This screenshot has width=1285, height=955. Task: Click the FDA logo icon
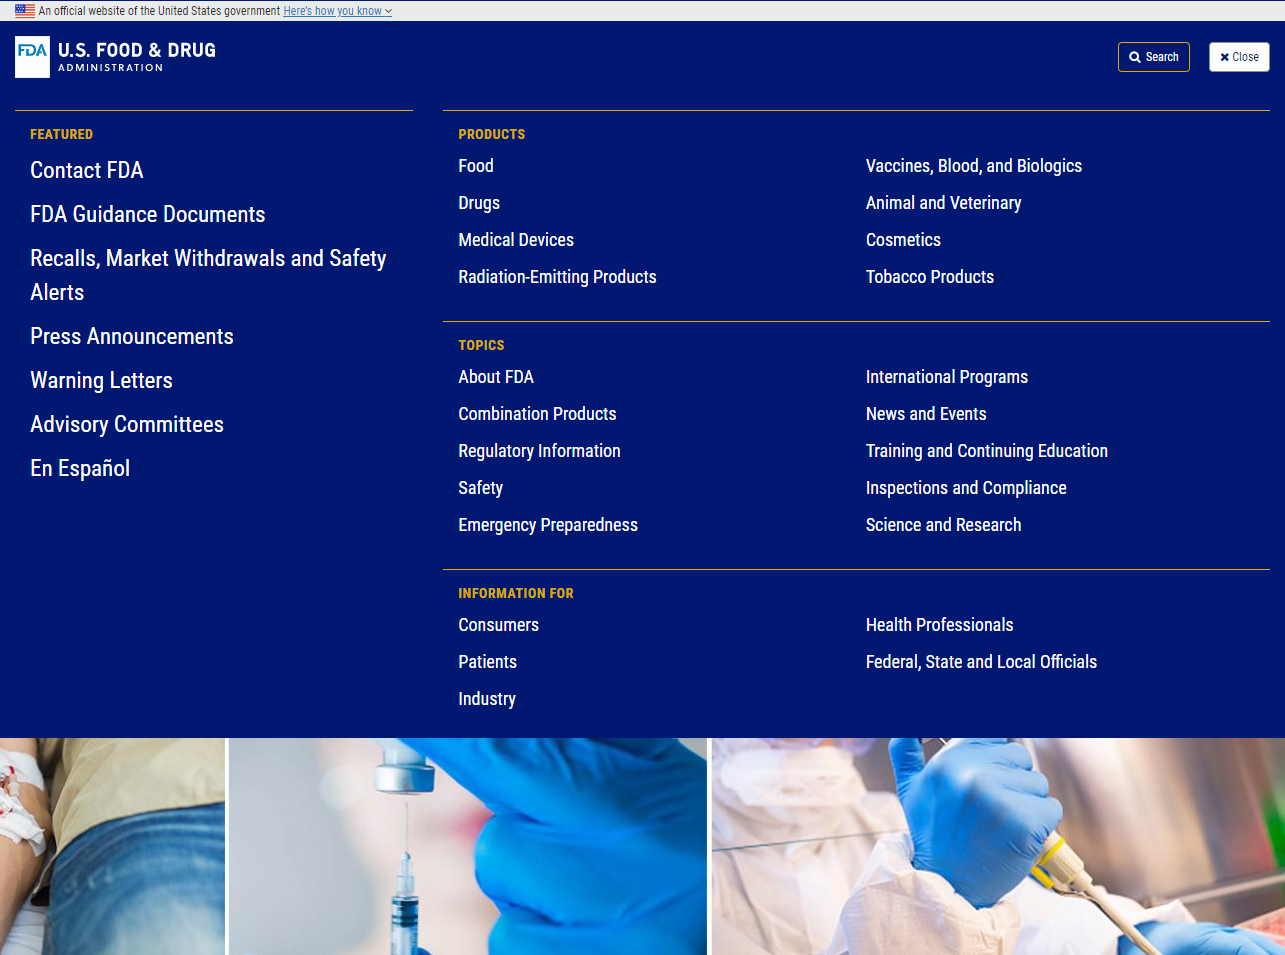32,57
